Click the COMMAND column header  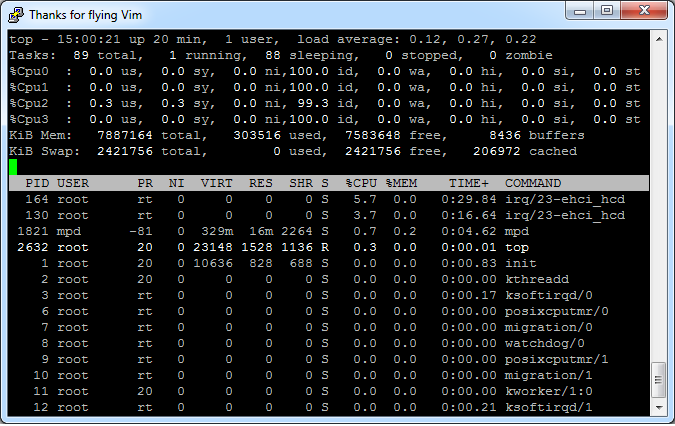tap(533, 183)
